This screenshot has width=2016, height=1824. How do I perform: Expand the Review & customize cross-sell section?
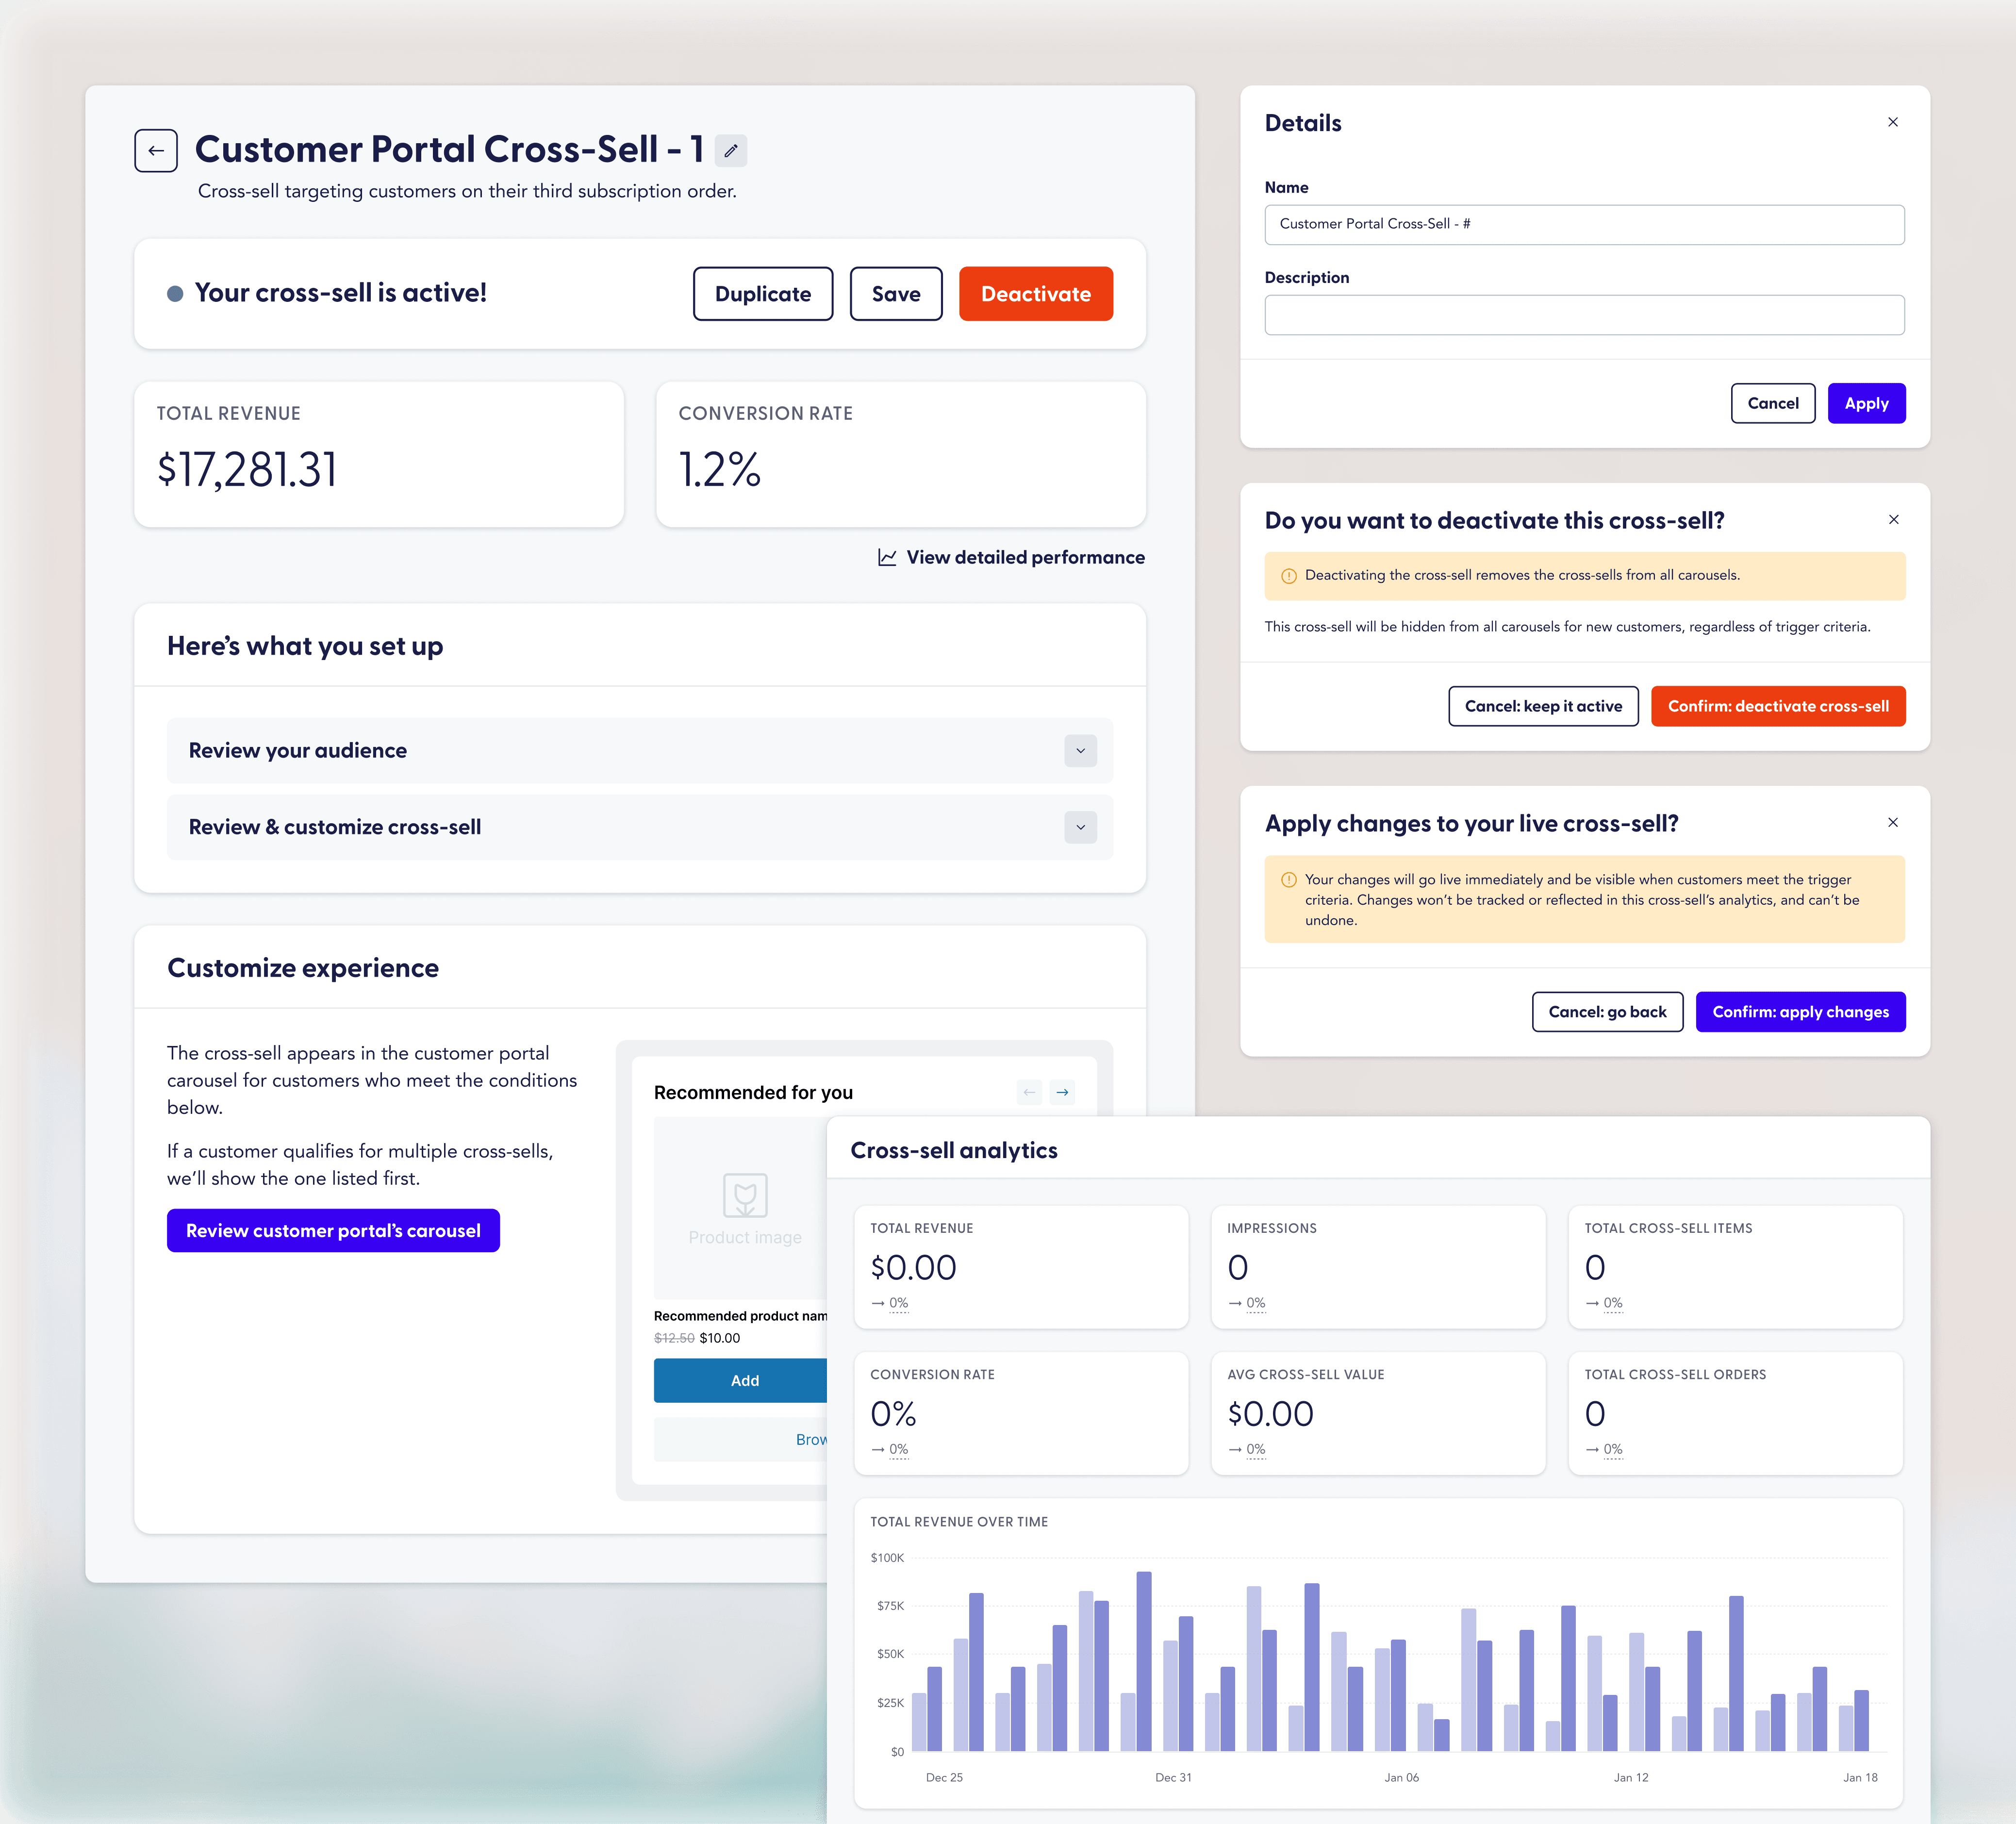pyautogui.click(x=1080, y=827)
